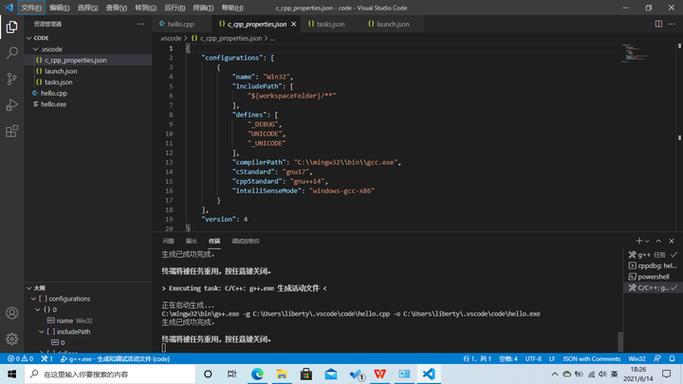683x384 pixels.
Task: Close the terminal panel
Action: pyautogui.click(x=672, y=241)
